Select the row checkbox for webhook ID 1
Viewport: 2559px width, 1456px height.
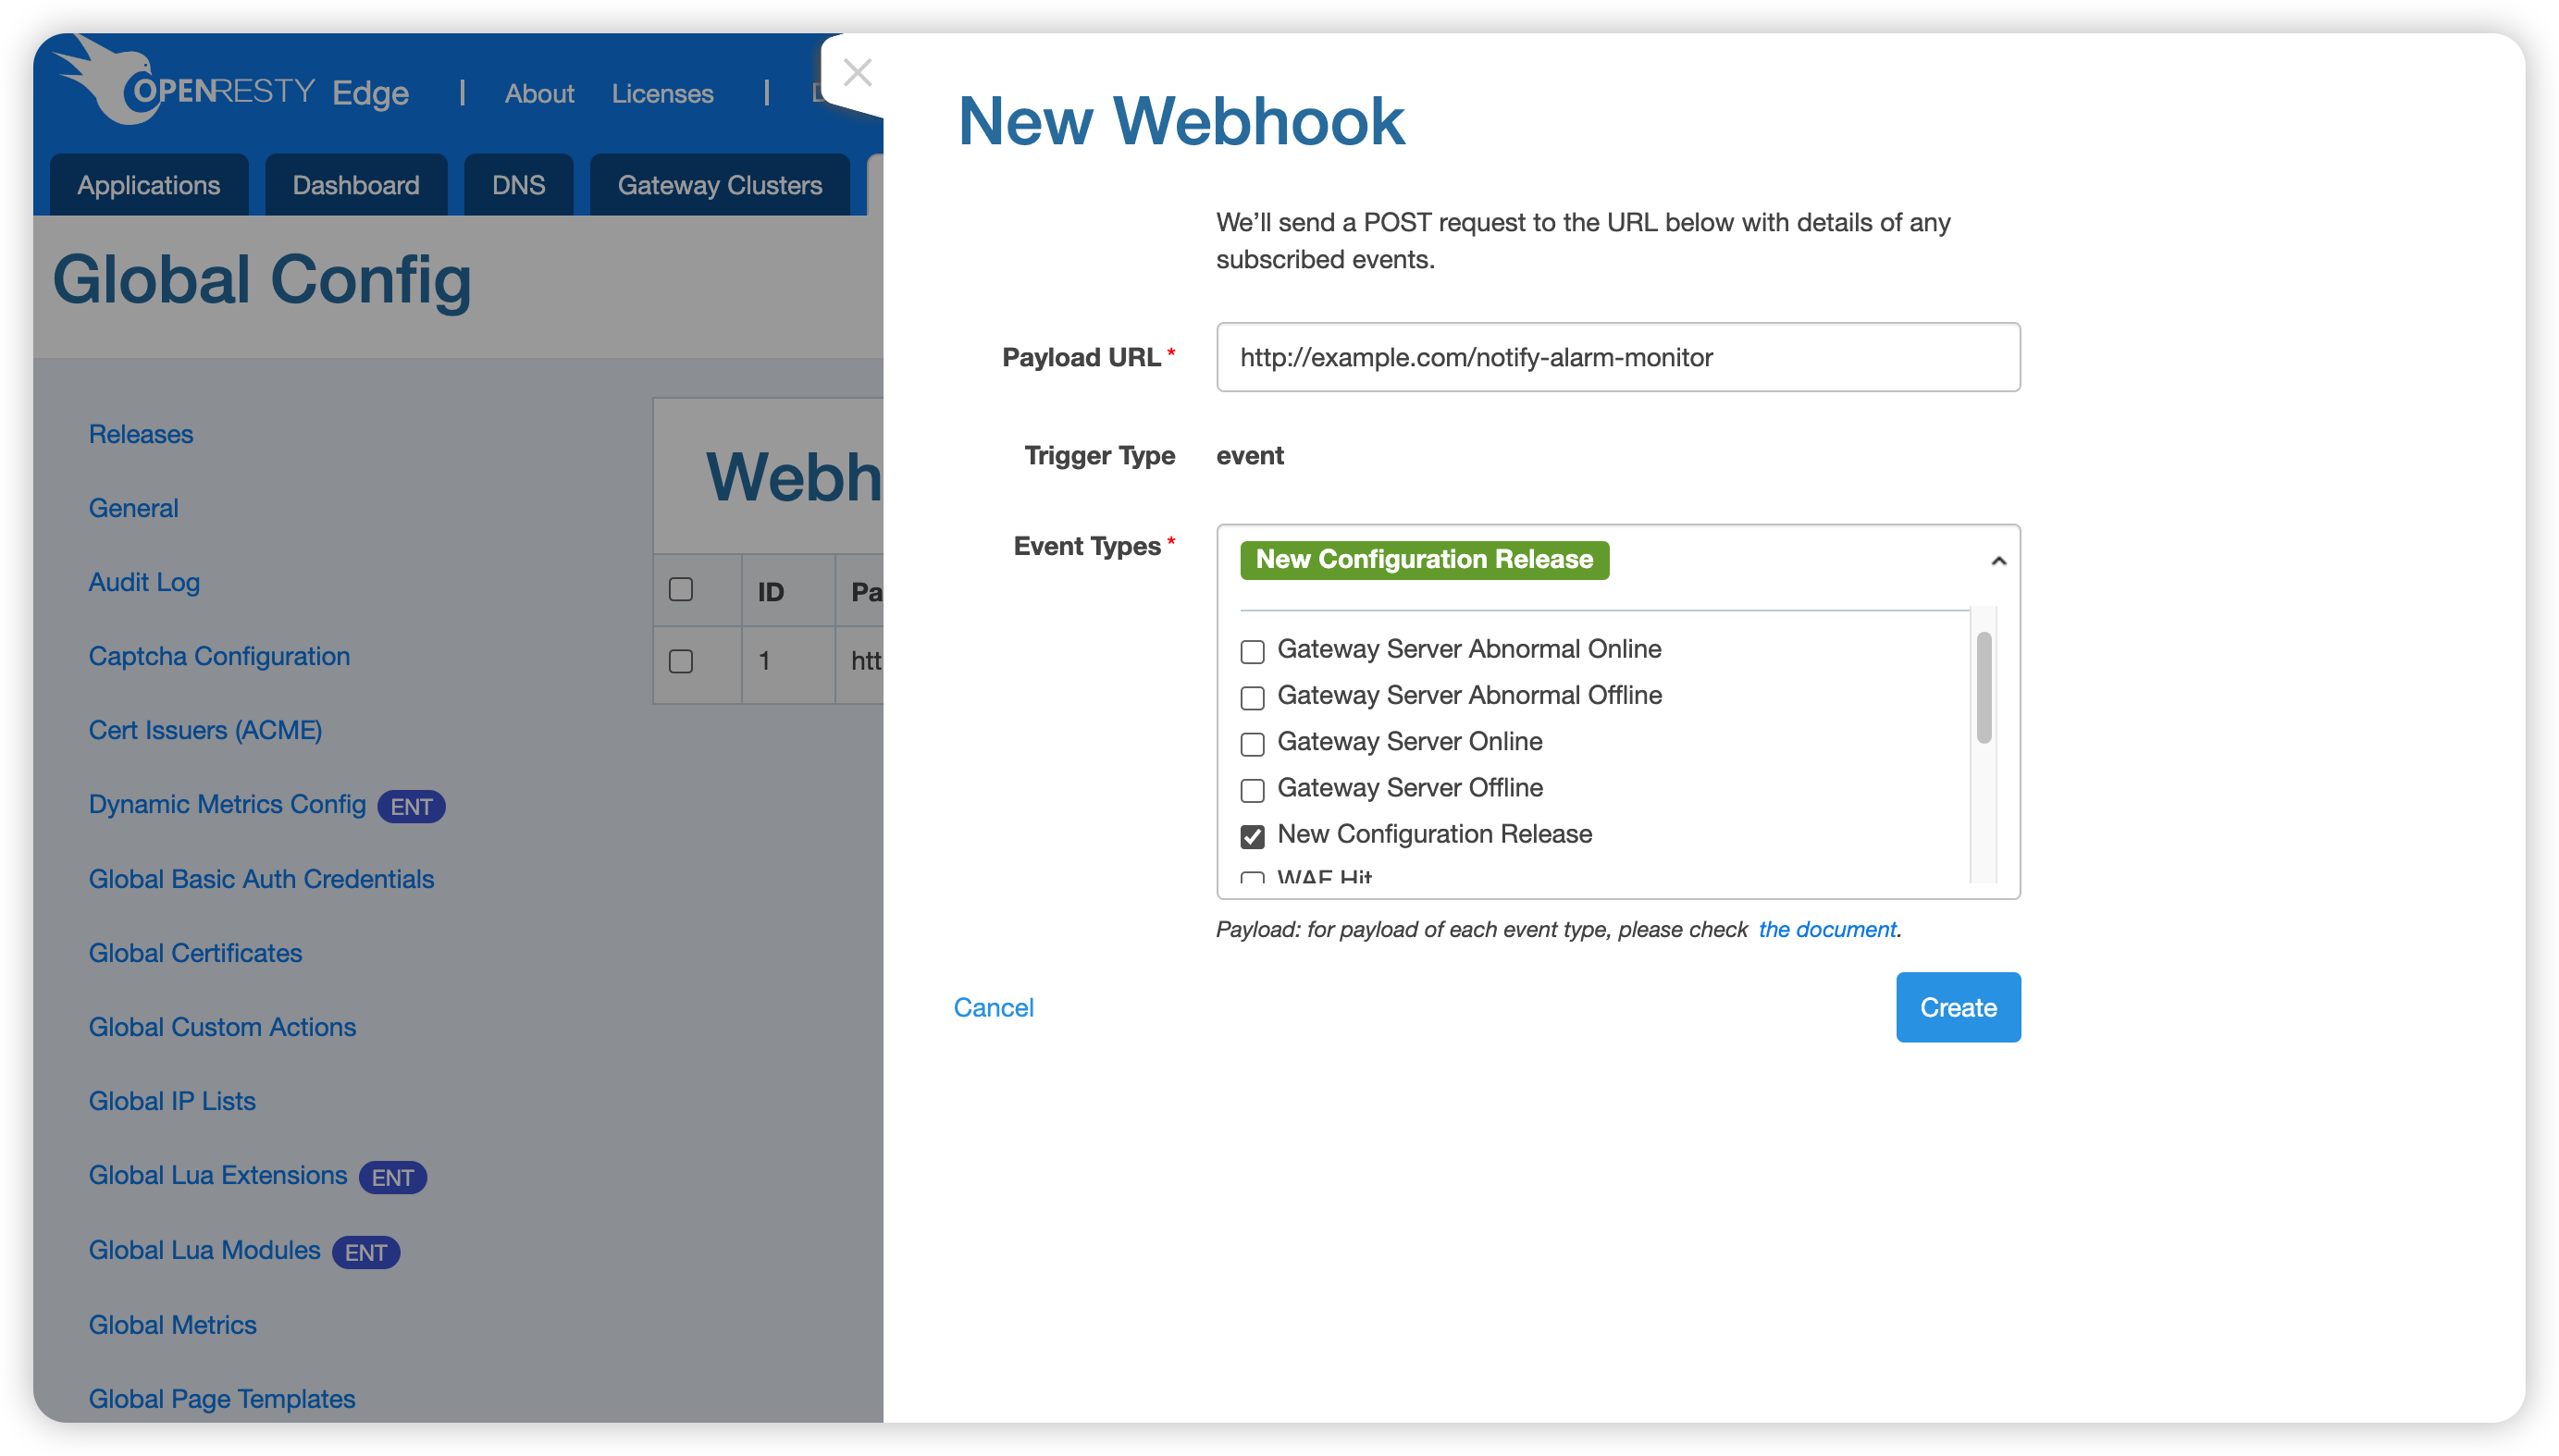click(x=681, y=661)
